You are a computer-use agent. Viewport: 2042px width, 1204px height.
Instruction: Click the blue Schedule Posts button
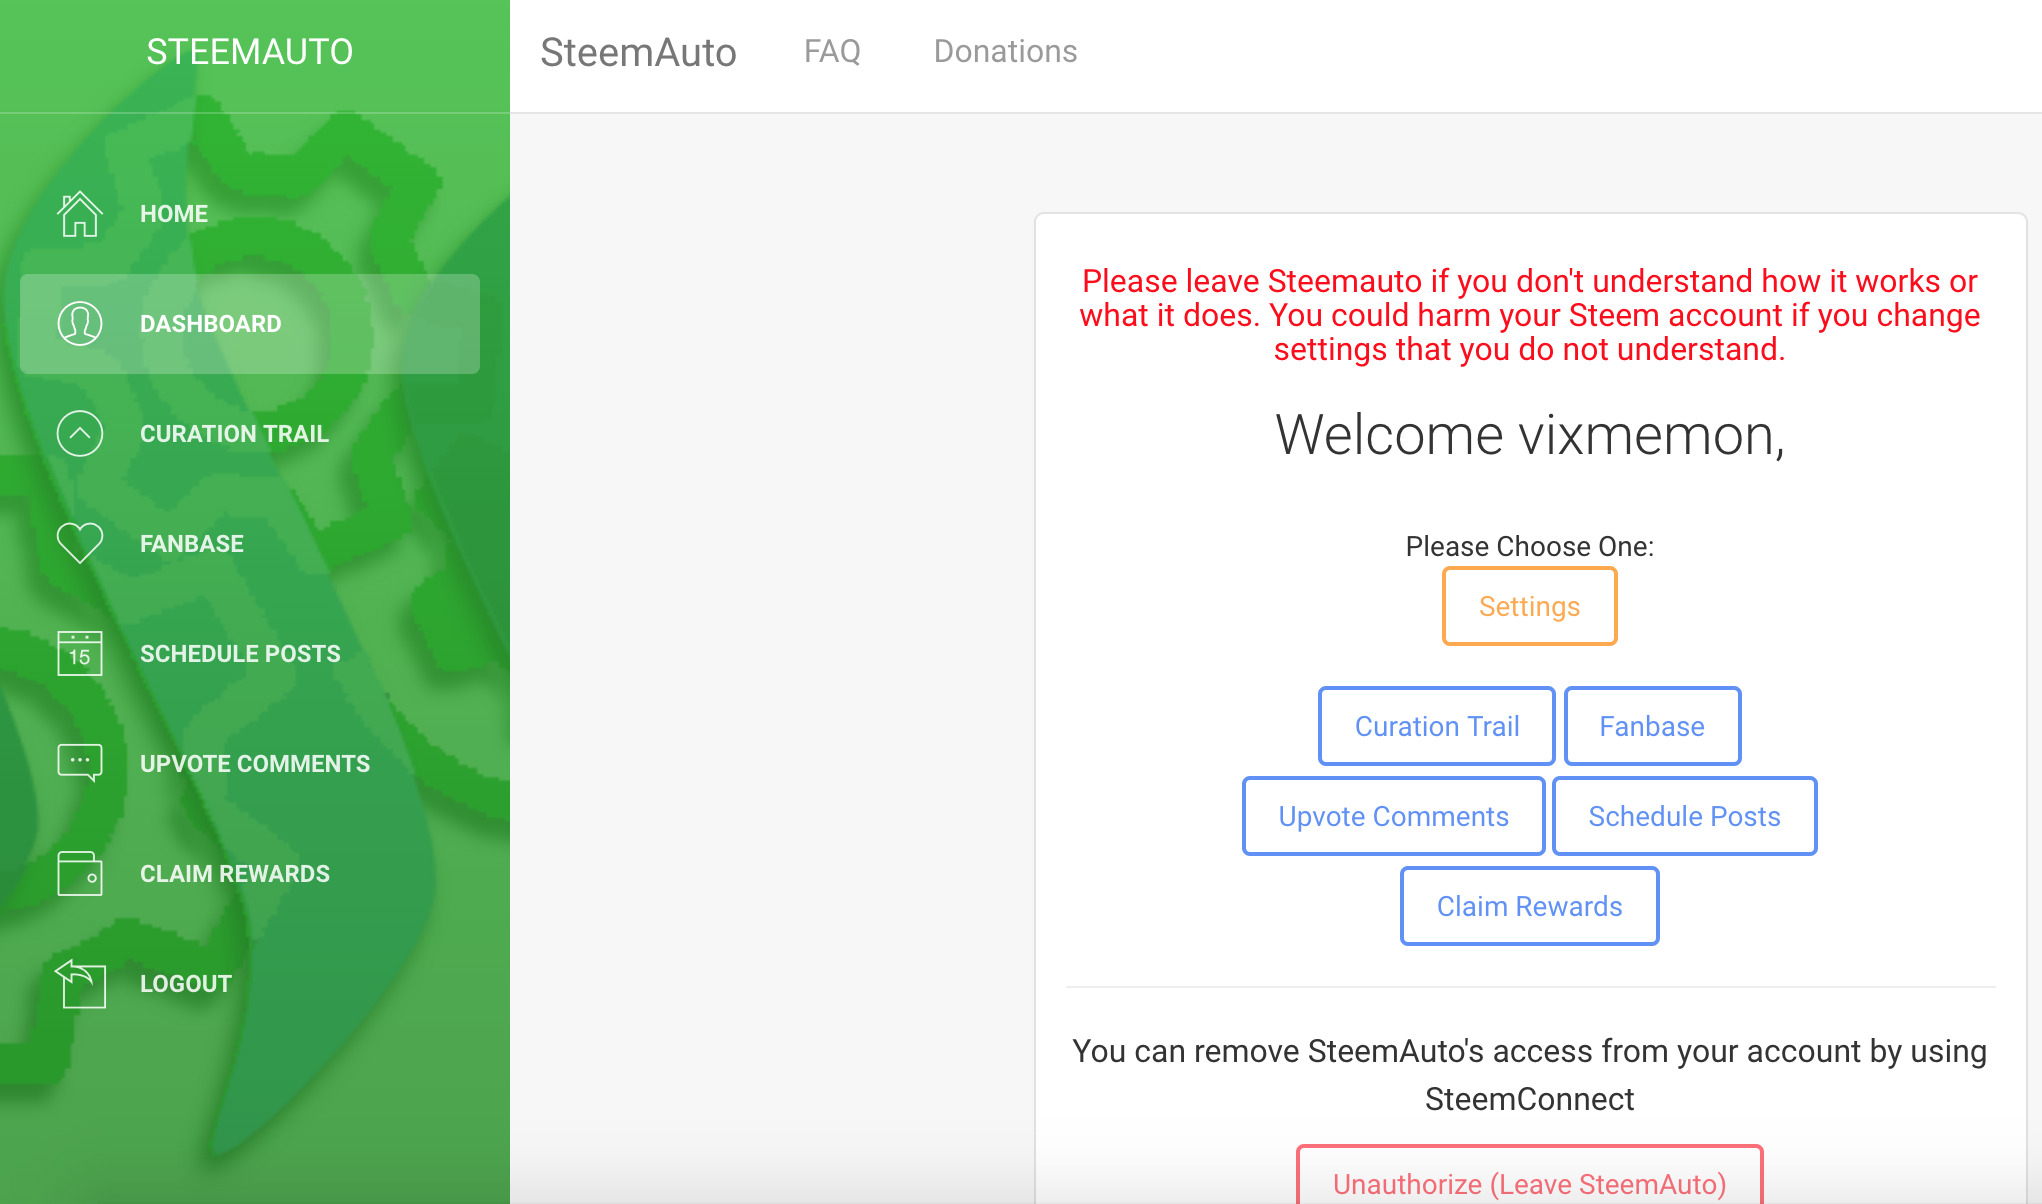pyautogui.click(x=1684, y=816)
